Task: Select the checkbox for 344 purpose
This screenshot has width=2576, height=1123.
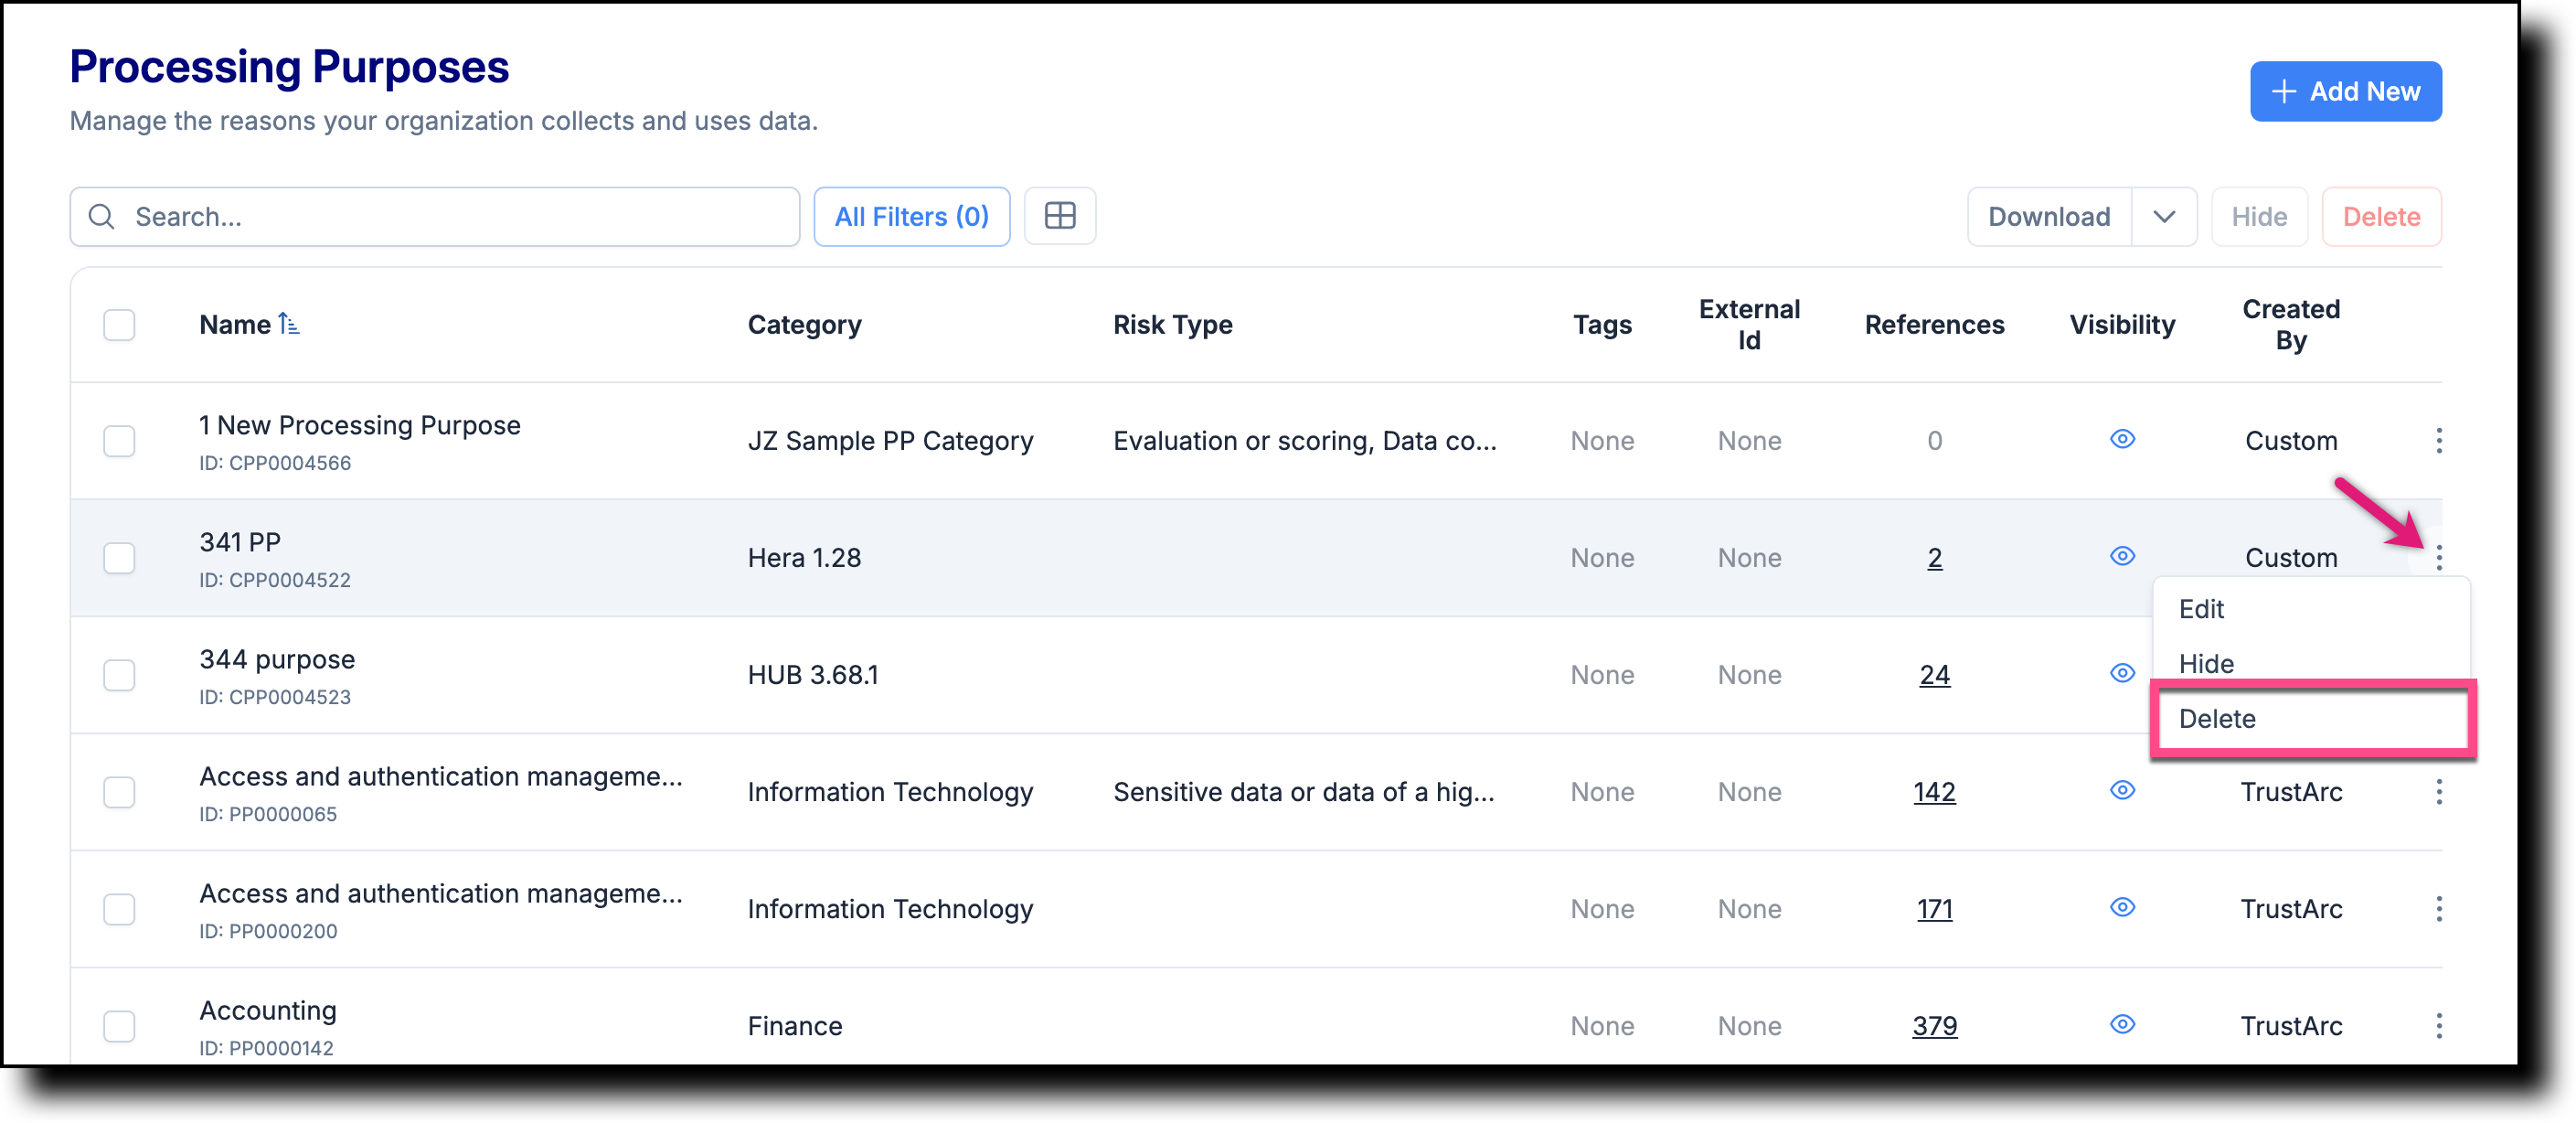Action: pos(119,675)
